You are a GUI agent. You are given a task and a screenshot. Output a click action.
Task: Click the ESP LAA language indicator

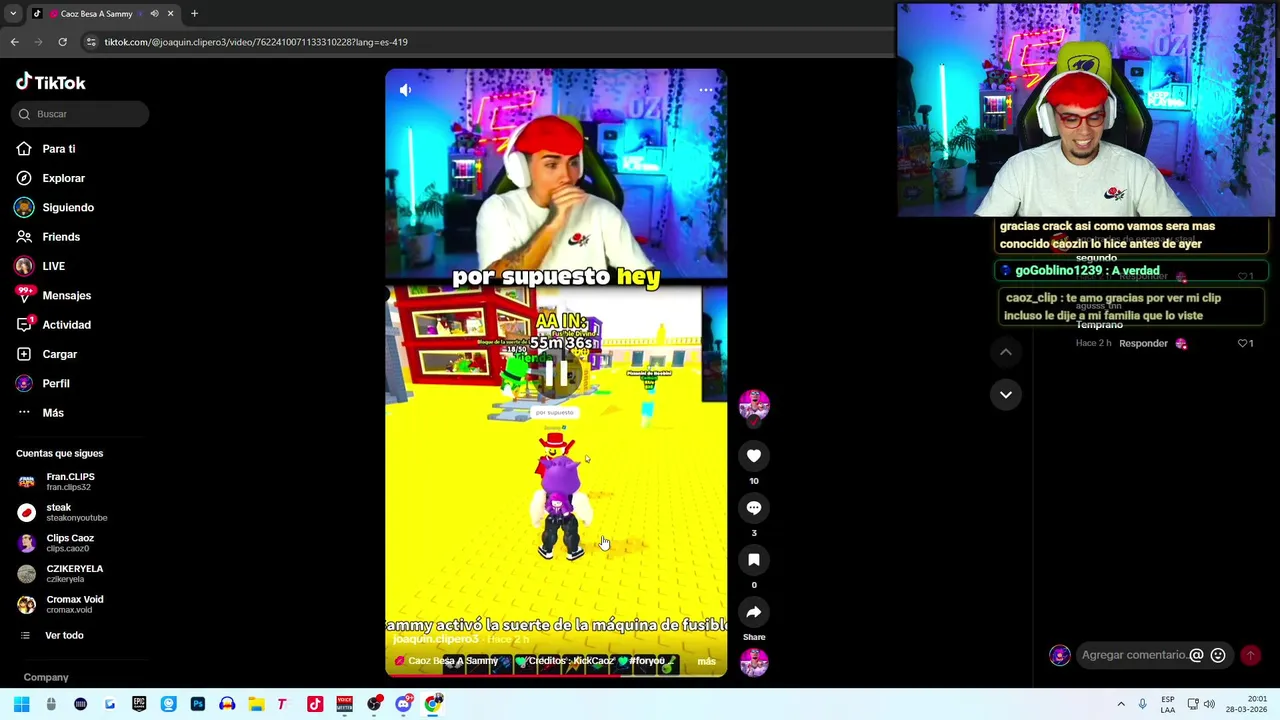click(1168, 705)
